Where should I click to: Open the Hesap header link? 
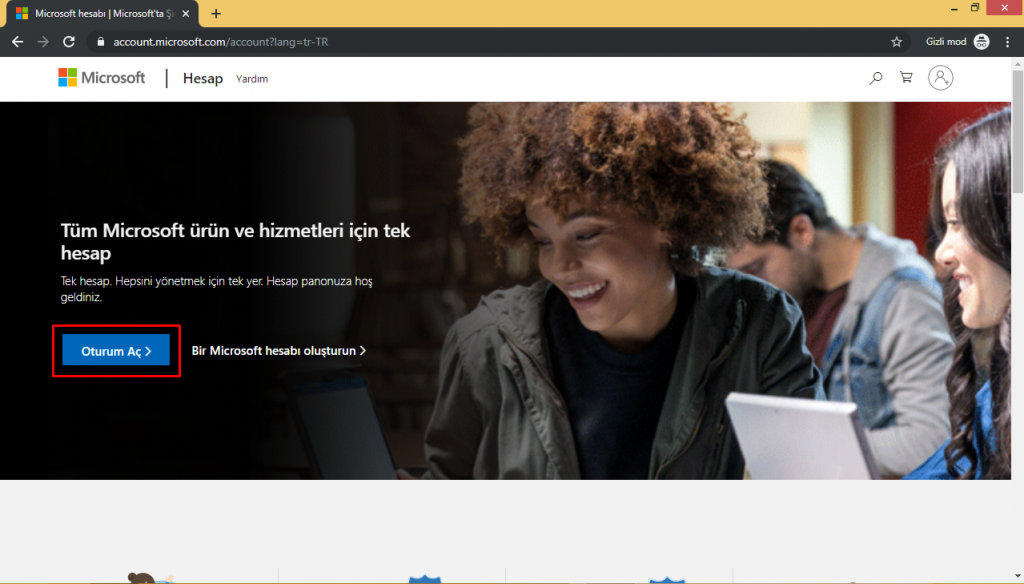coord(202,78)
